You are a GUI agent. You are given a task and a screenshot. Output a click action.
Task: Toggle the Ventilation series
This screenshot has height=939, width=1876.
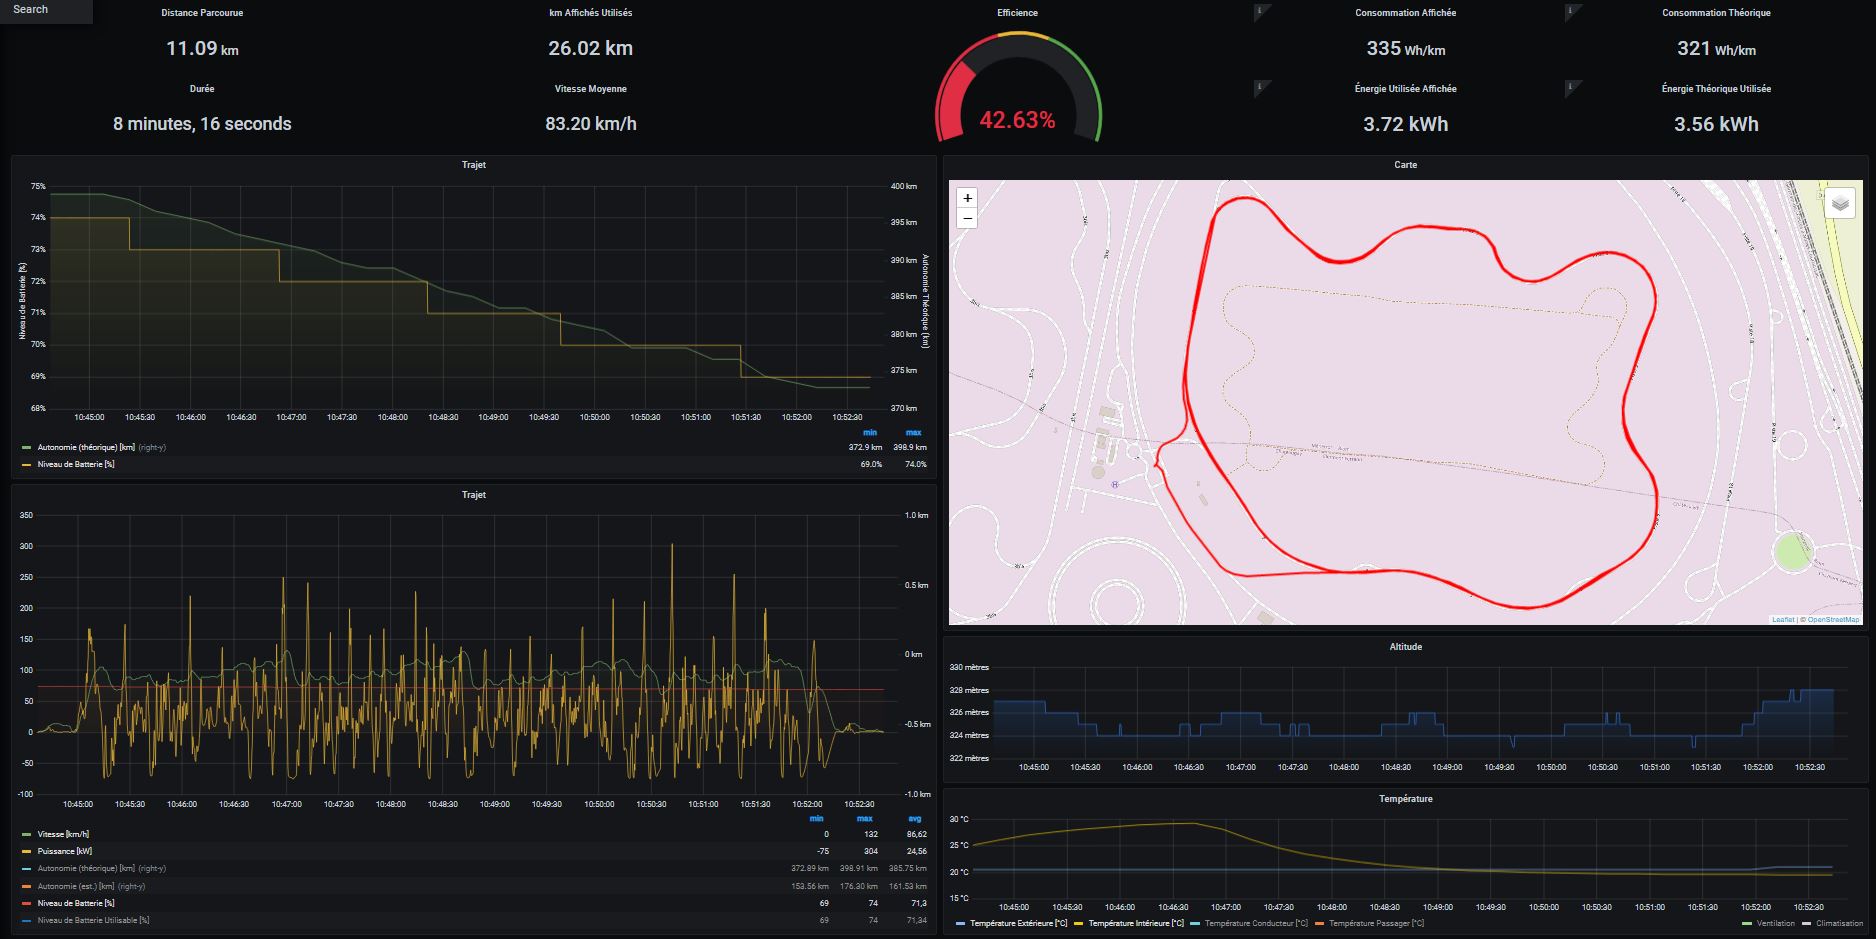coord(1776,923)
